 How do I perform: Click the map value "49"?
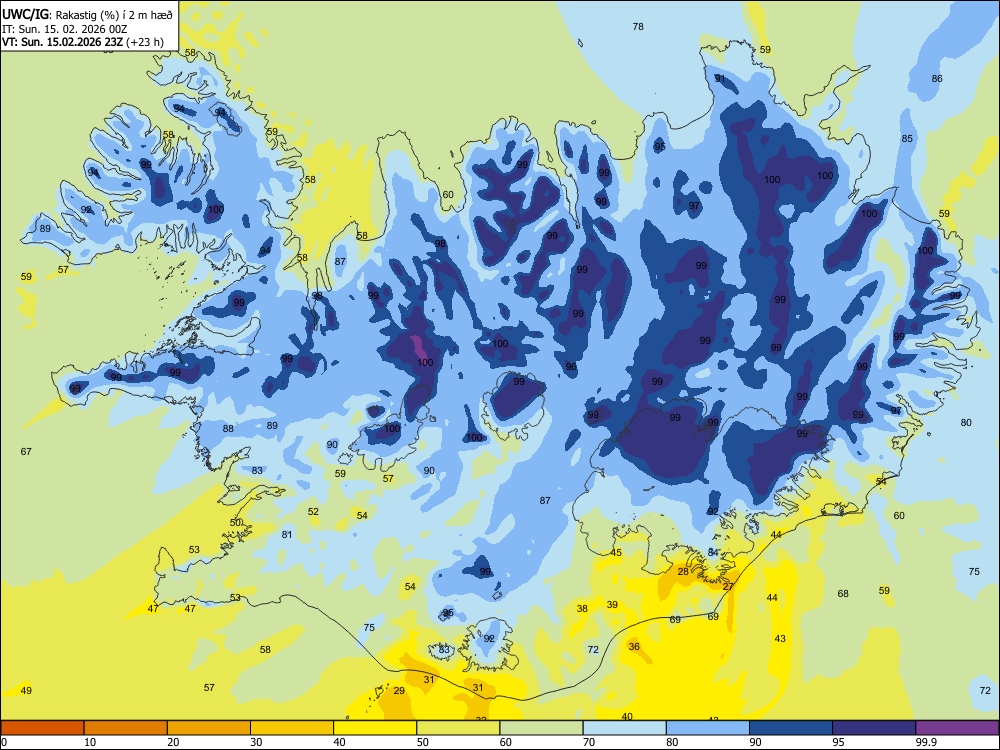click(26, 691)
